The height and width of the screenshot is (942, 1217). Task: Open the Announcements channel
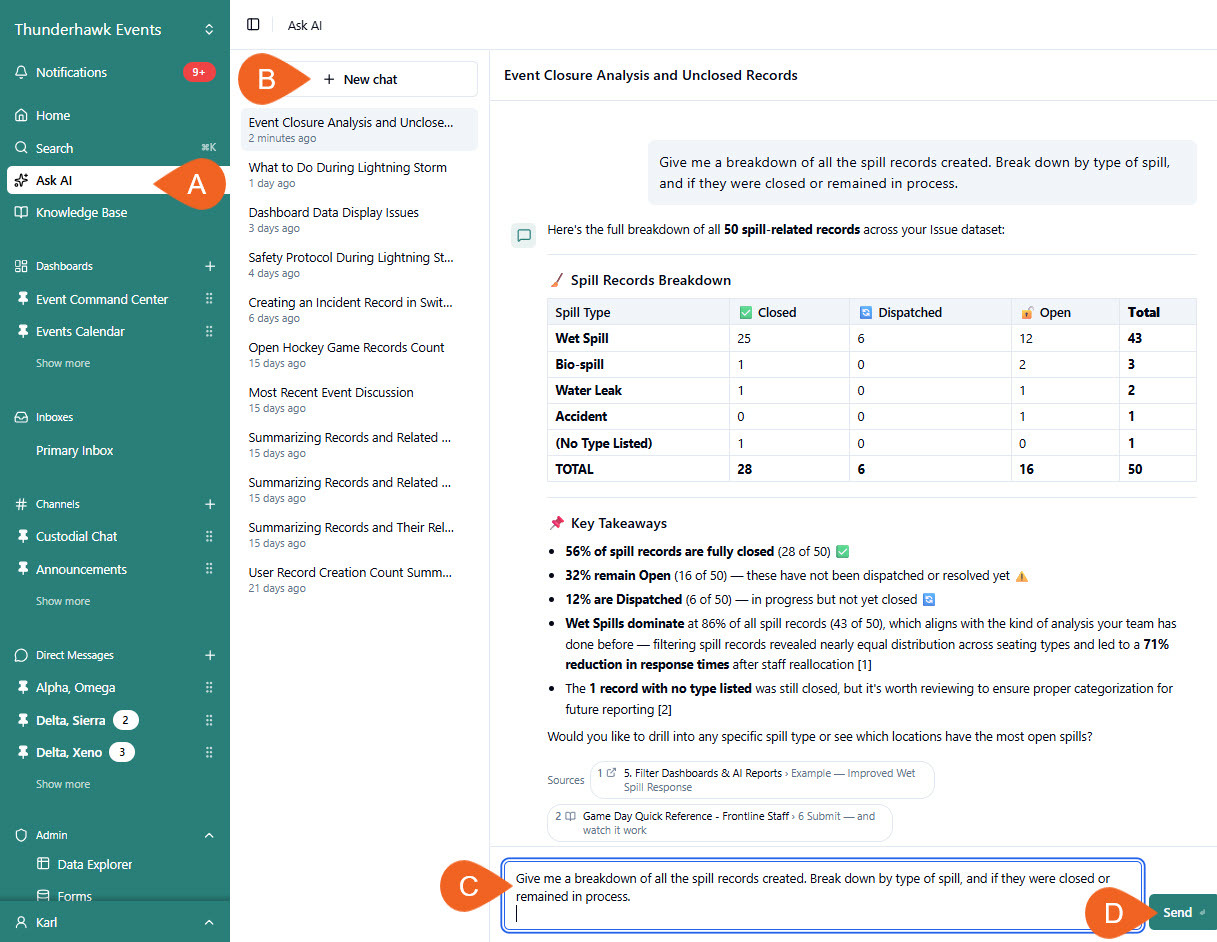[81, 569]
